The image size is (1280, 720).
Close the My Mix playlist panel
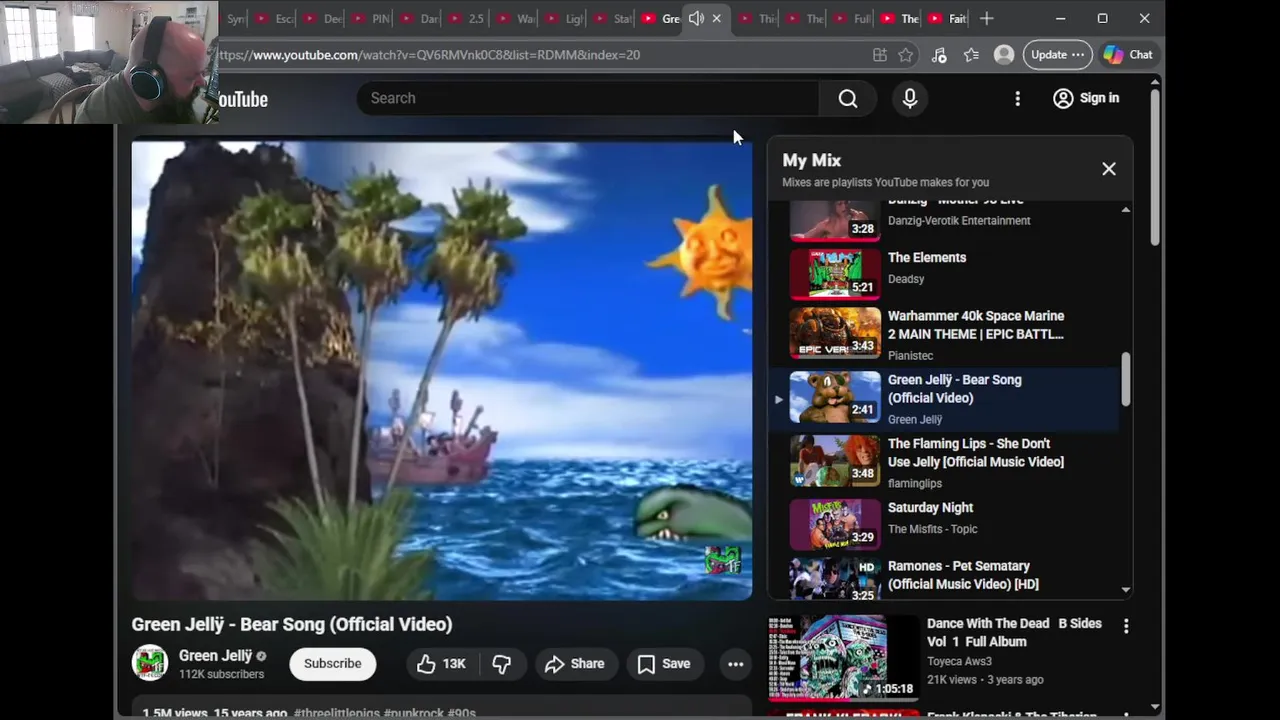[1109, 169]
